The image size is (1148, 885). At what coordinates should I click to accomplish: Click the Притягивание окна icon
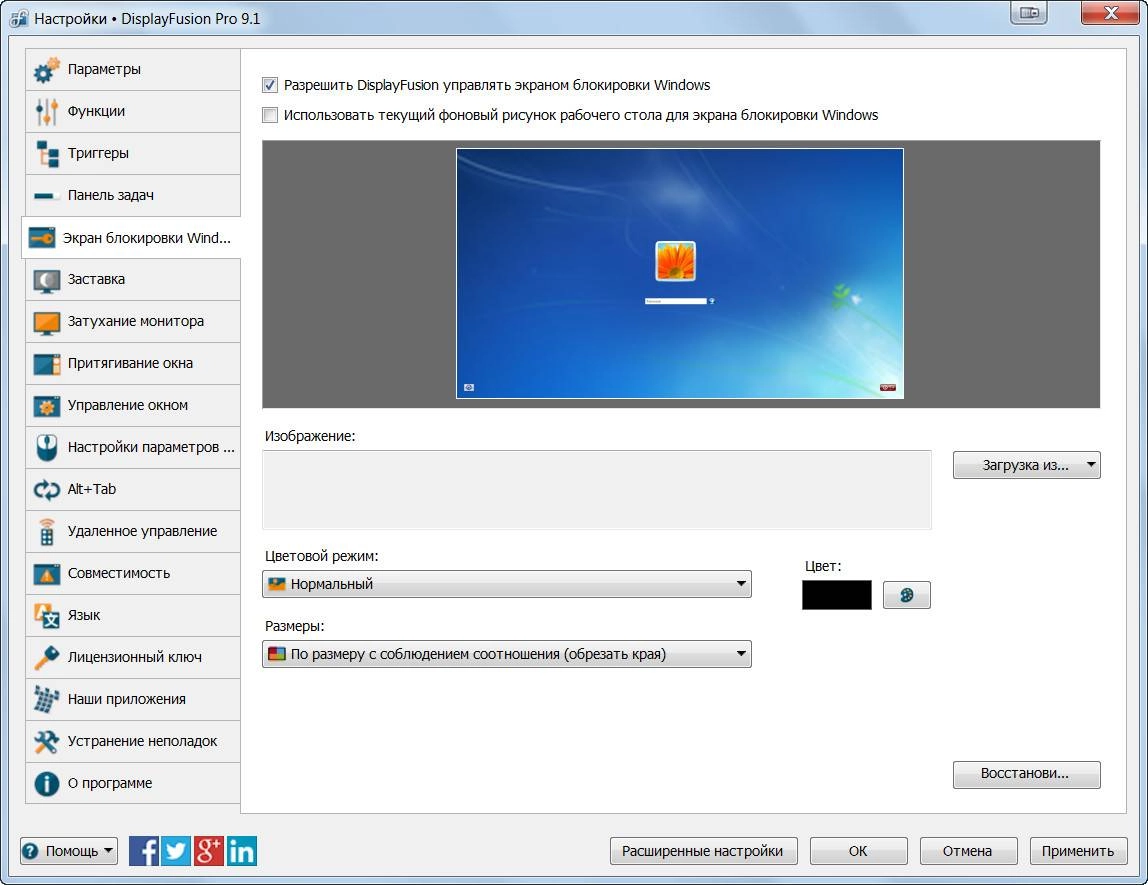tap(46, 364)
